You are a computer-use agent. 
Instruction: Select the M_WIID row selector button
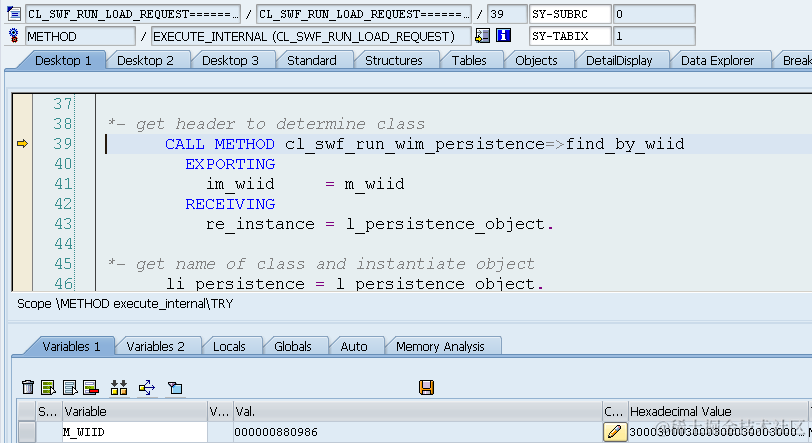pos(26,432)
